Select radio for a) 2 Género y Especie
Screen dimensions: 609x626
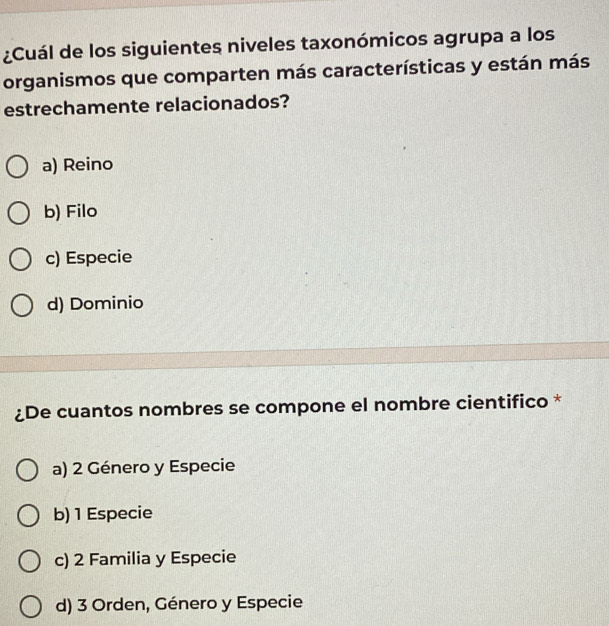coord(27,470)
